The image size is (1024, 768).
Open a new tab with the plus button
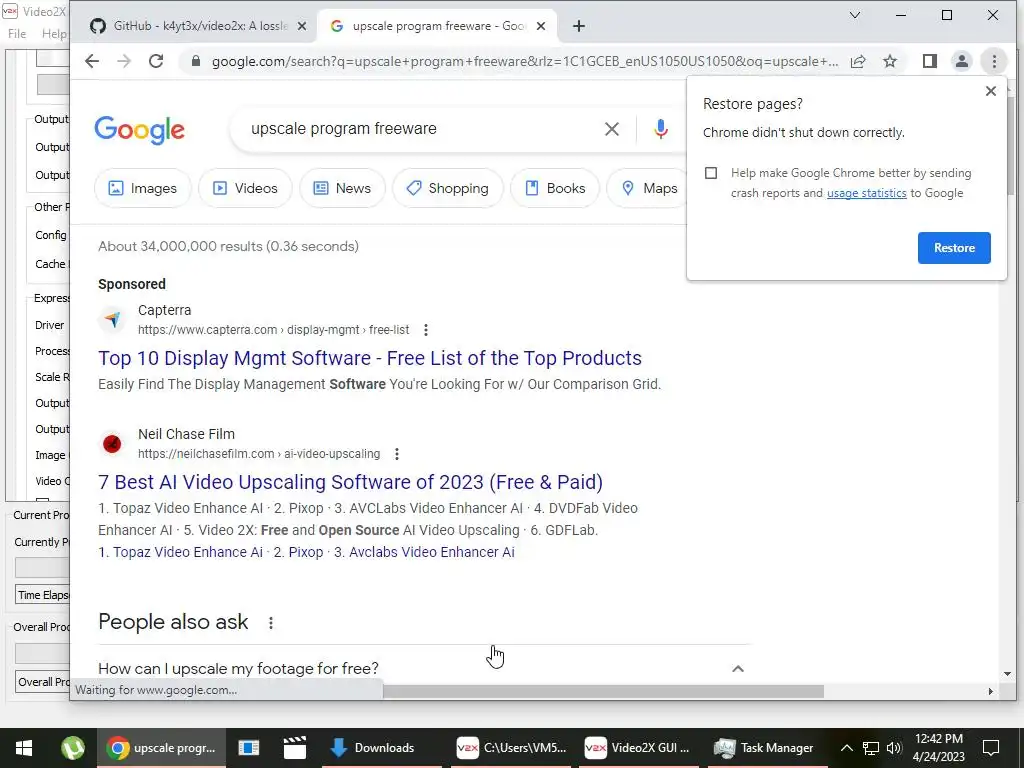pyautogui.click(x=579, y=26)
